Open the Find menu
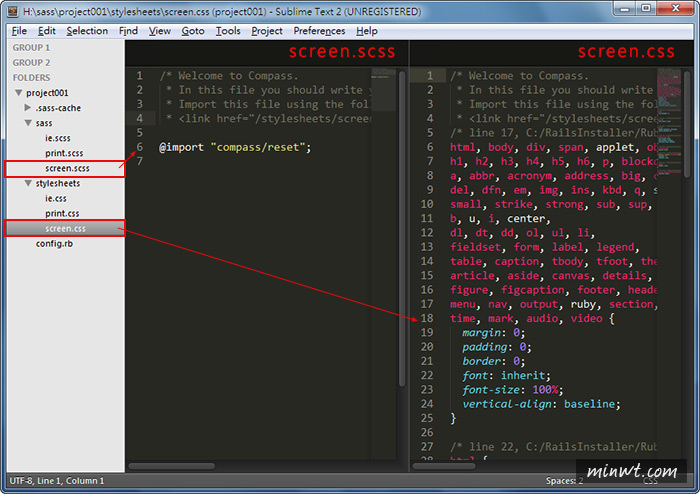The height and width of the screenshot is (494, 700). coord(128,31)
